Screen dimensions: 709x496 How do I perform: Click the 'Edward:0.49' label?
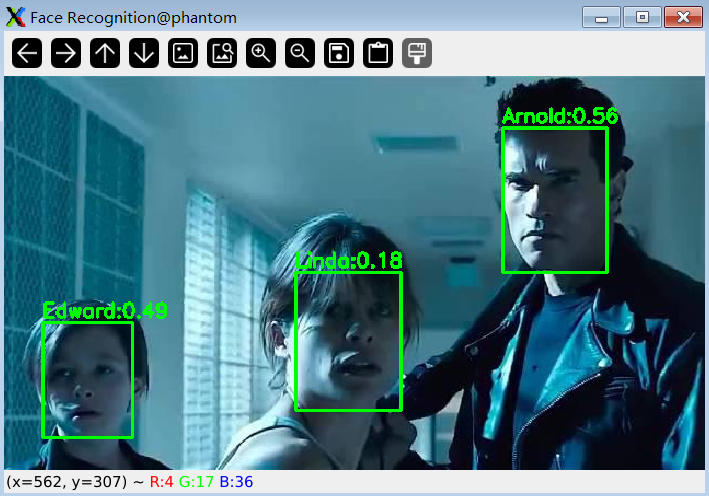(x=105, y=311)
